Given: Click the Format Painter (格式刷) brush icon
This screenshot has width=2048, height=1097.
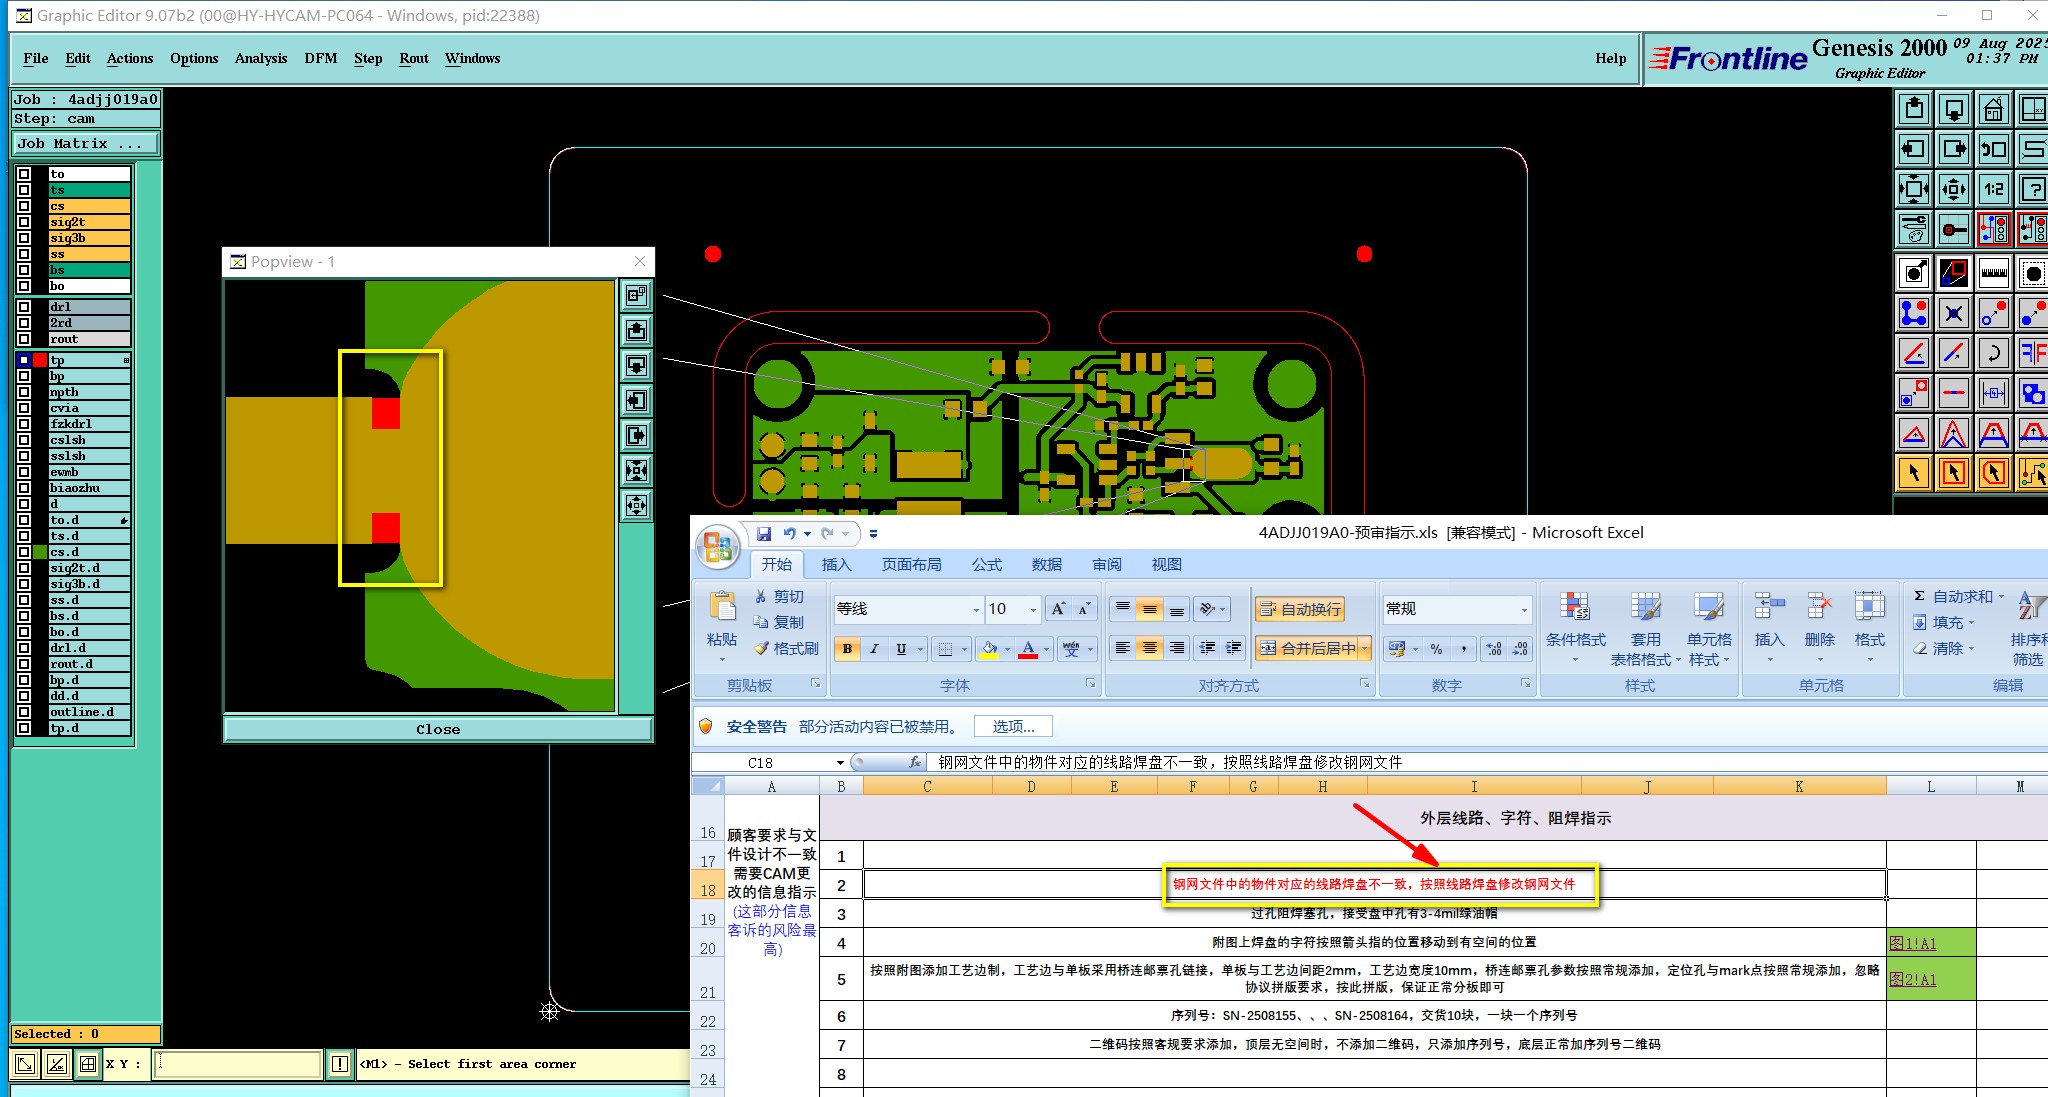Looking at the screenshot, I should tap(762, 649).
